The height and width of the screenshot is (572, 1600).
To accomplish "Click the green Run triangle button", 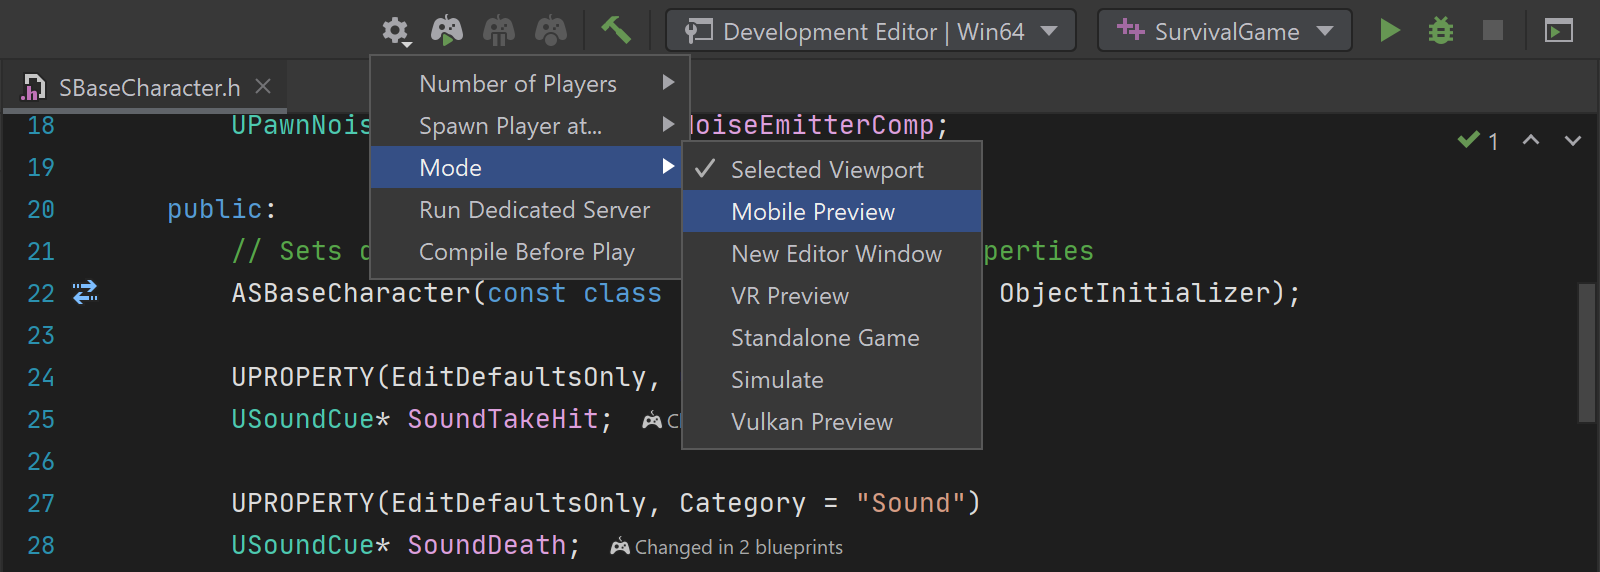I will click(1389, 30).
